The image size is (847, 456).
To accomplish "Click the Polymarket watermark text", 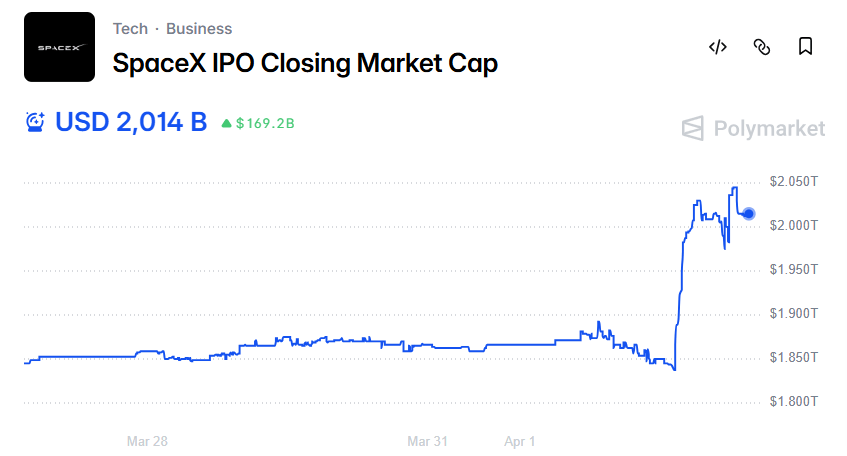I will click(769, 128).
